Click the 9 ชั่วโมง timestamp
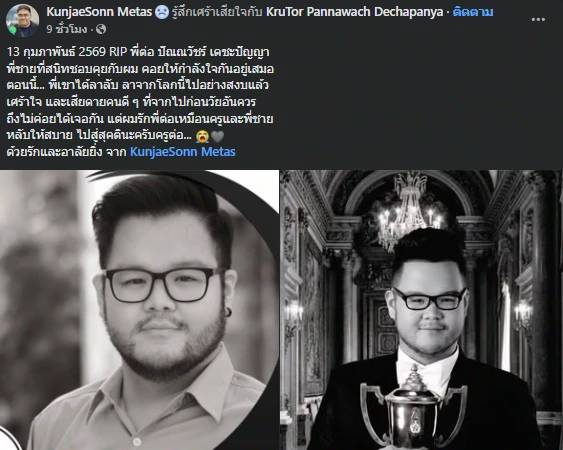563x450 pixels. tap(67, 29)
